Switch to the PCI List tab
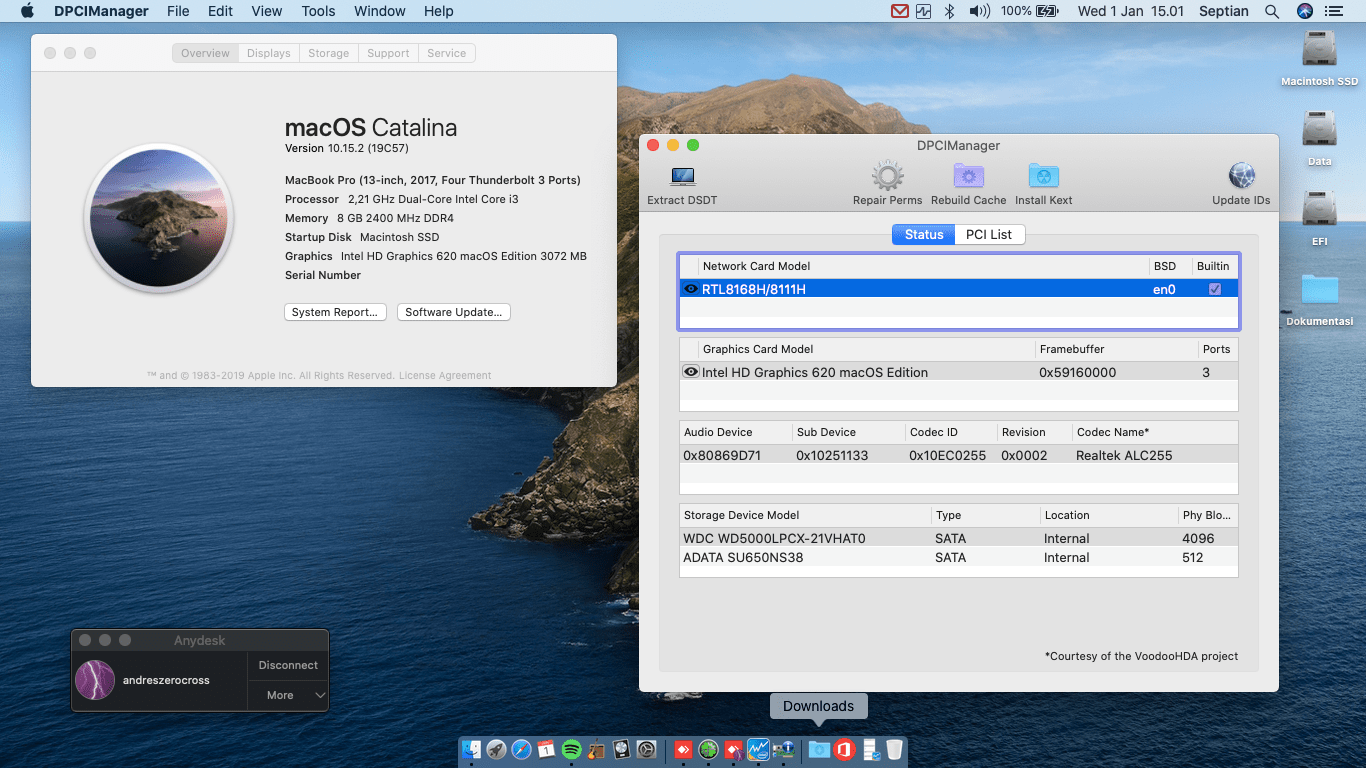The width and height of the screenshot is (1366, 768). (988, 234)
